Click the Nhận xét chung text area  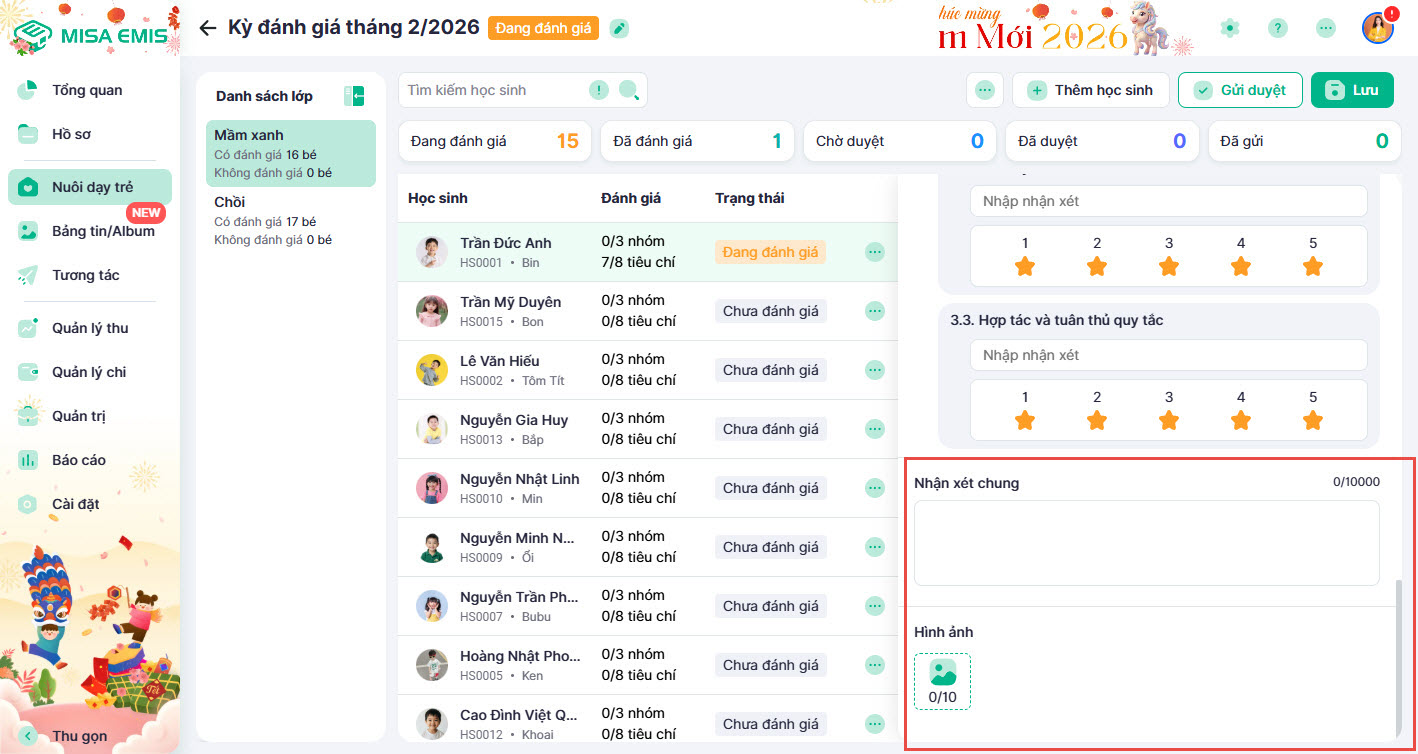(x=1146, y=543)
